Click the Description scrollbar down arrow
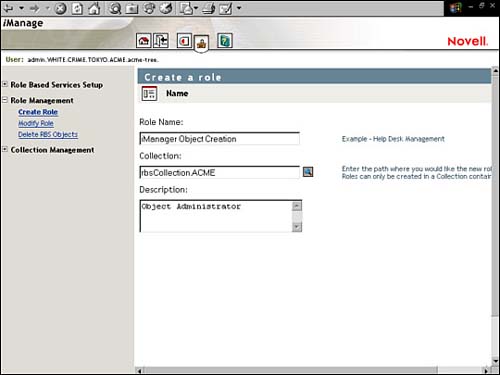The height and width of the screenshot is (375, 500). (x=297, y=227)
